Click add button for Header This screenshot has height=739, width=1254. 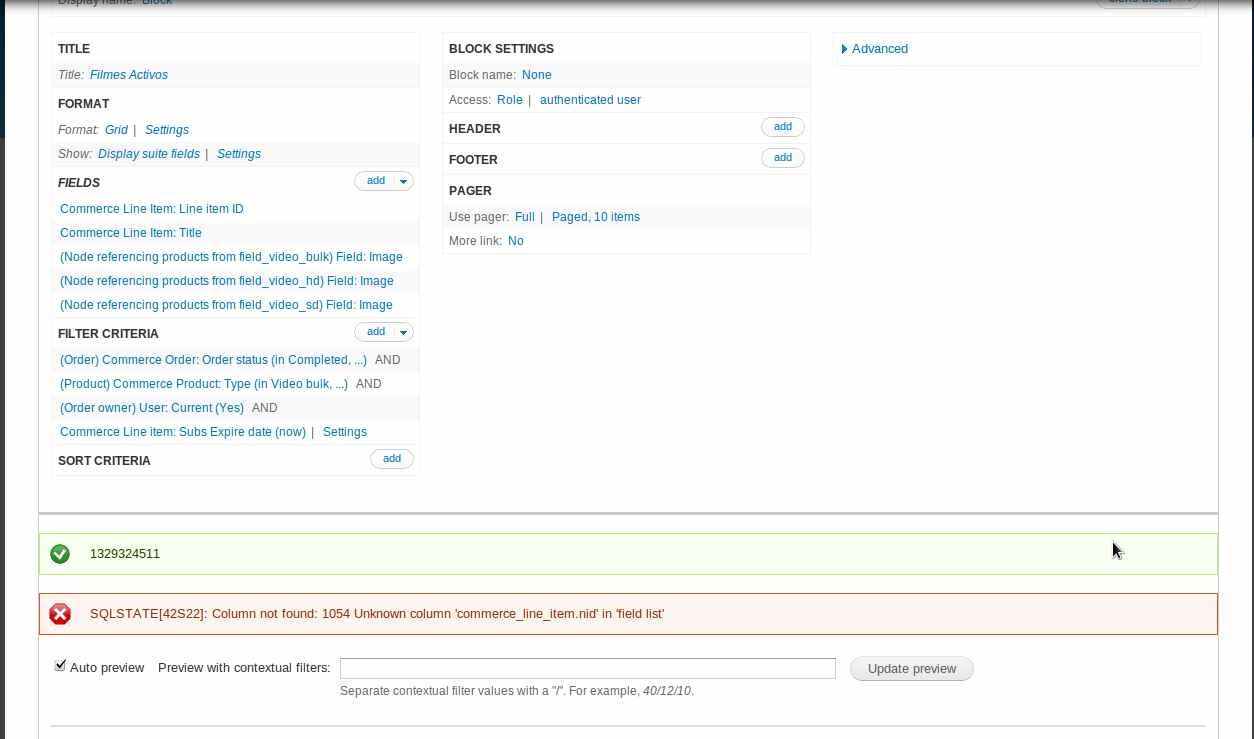[783, 127]
